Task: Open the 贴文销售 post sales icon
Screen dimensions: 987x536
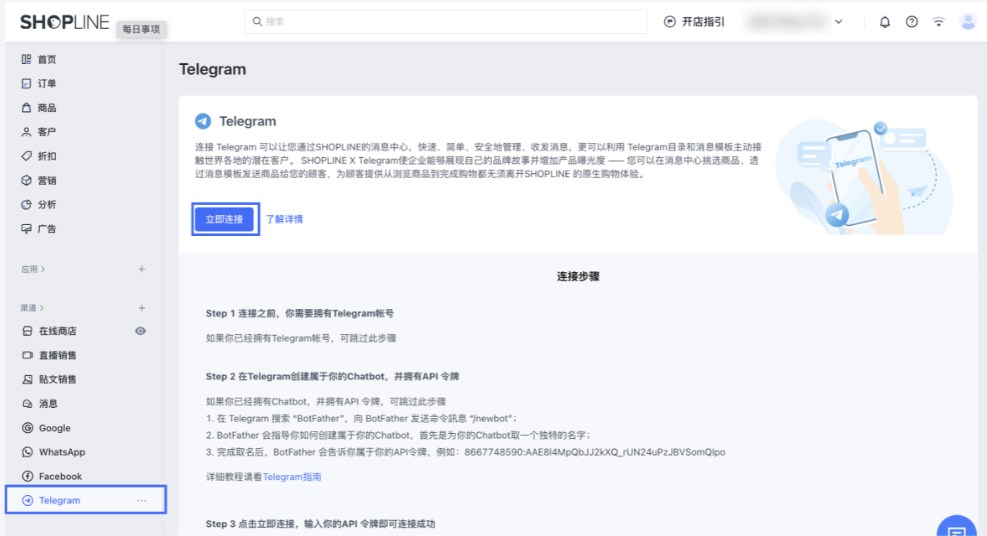Action: (x=27, y=379)
